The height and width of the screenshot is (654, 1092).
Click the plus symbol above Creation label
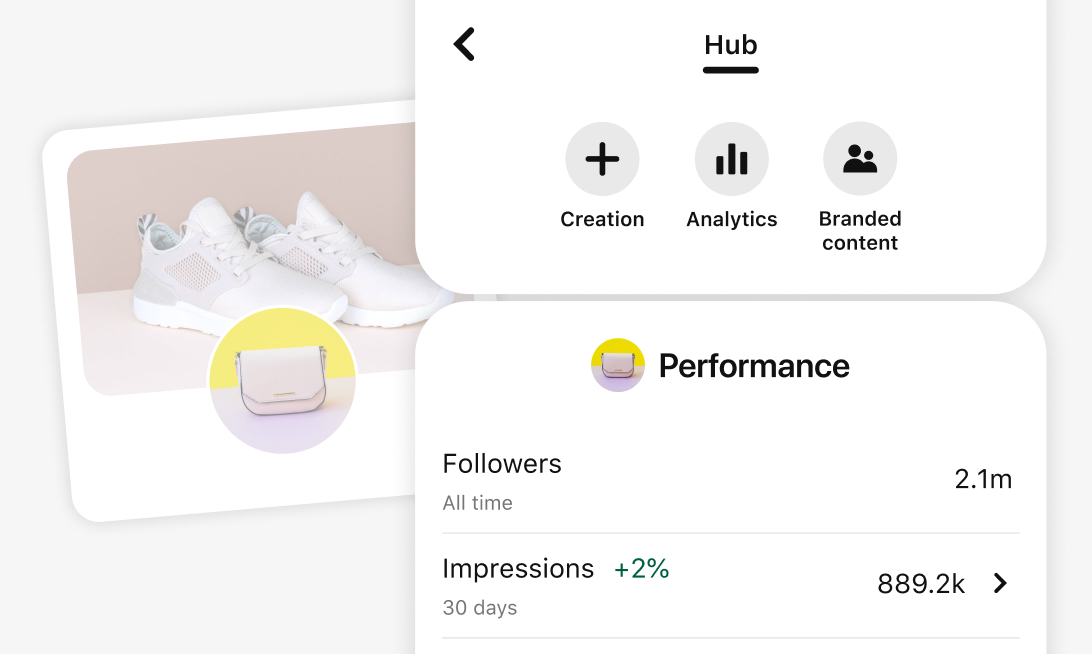point(602,158)
